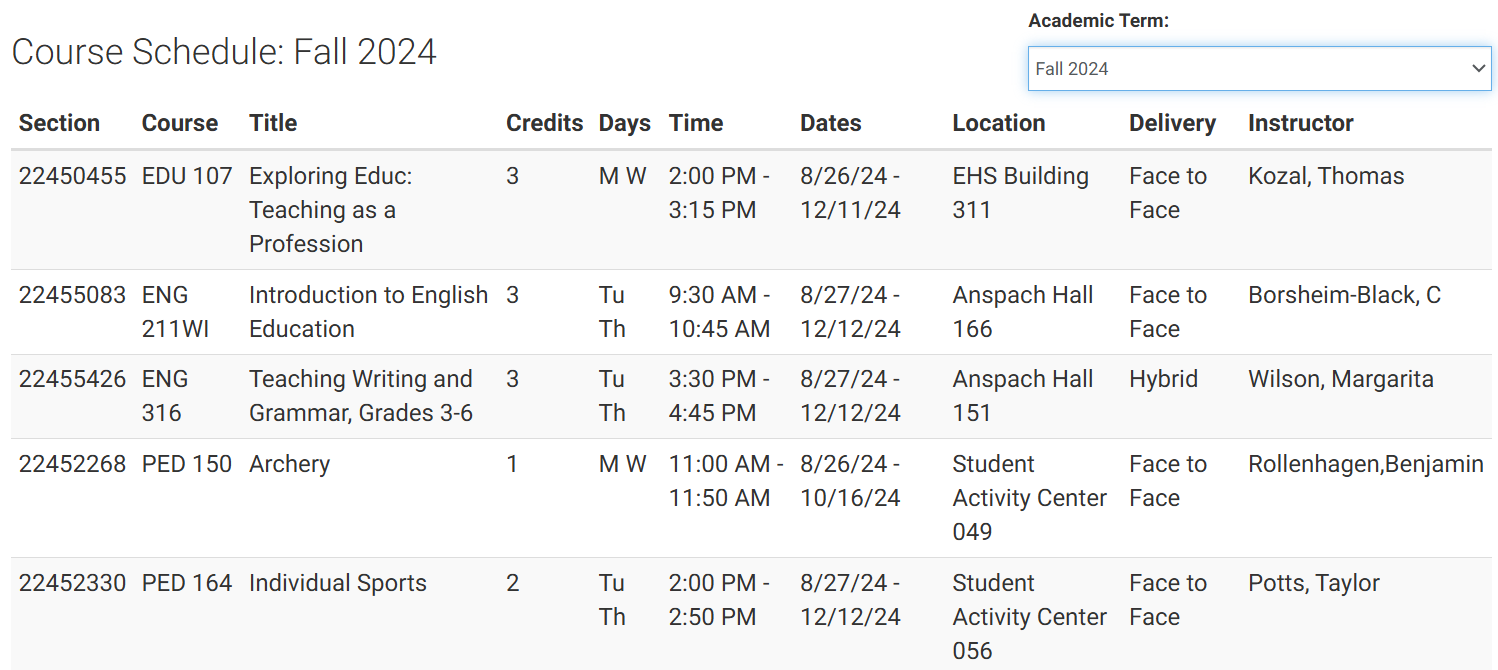
Task: Click the PED 150 course code
Action: [x=187, y=464]
